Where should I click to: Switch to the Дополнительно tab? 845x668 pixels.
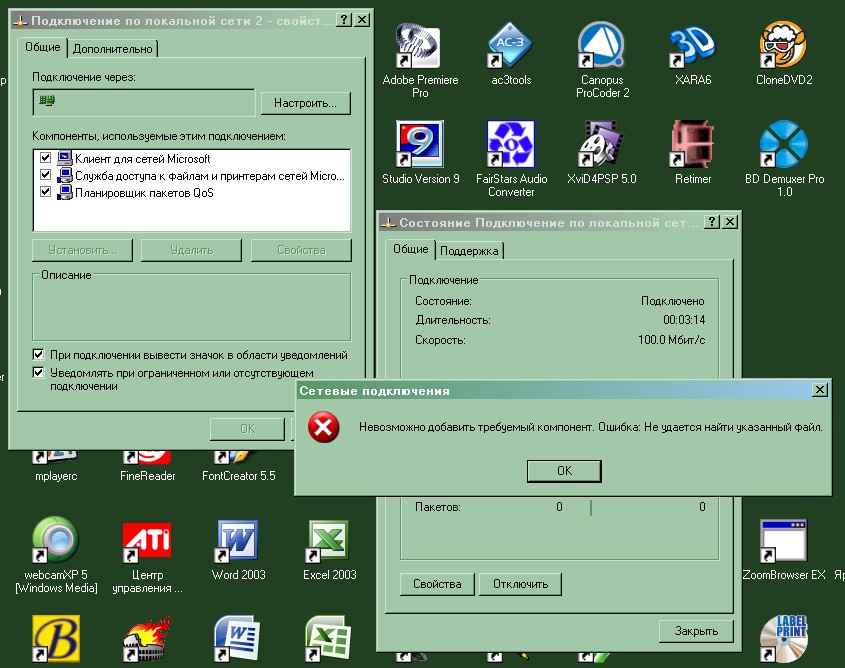112,48
